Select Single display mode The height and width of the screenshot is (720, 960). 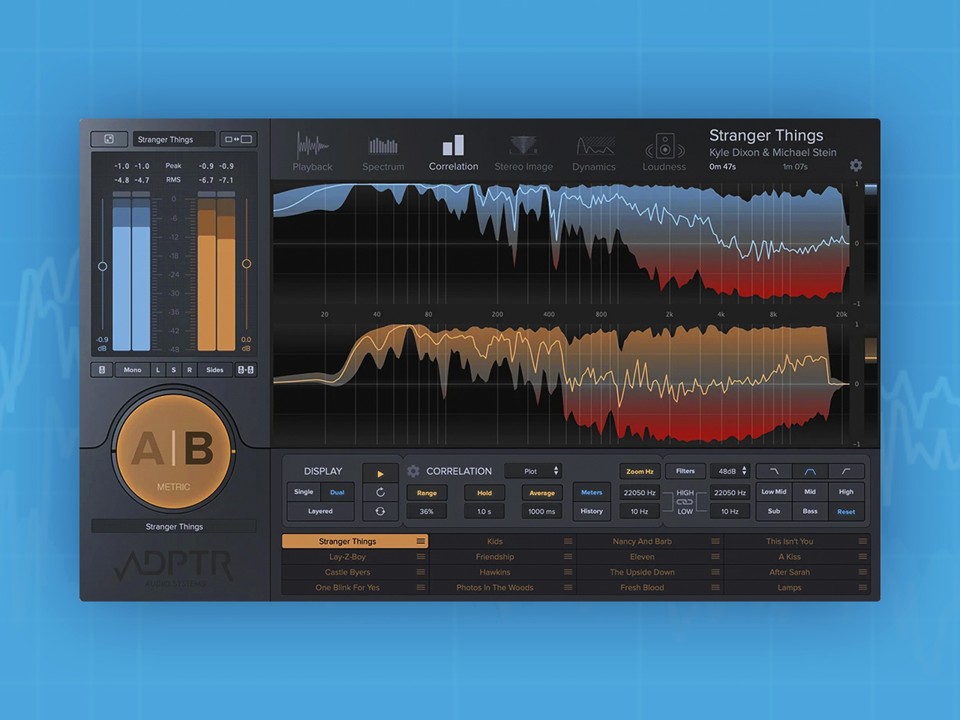coord(304,492)
